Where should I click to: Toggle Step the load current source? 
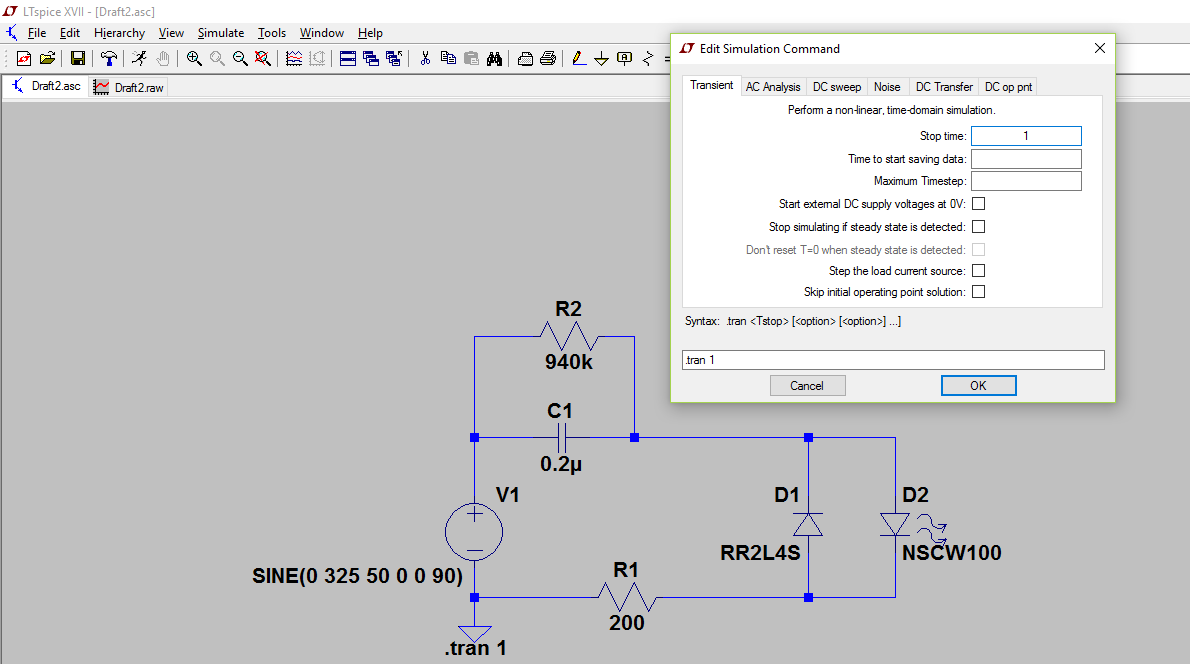coord(978,270)
